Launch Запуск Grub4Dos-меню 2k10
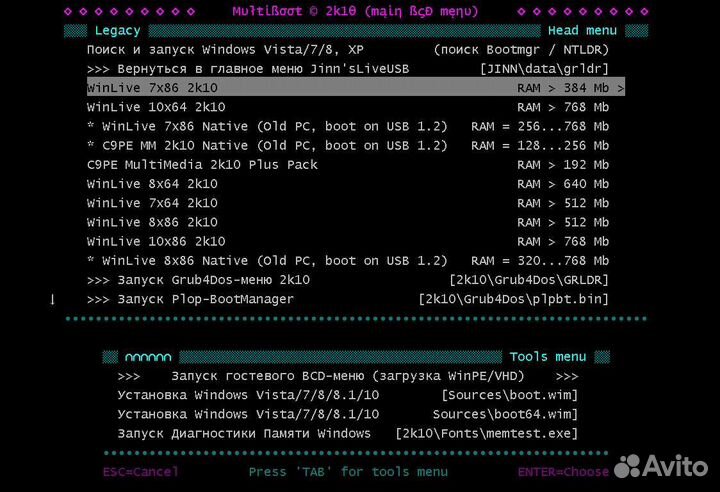 [348, 280]
